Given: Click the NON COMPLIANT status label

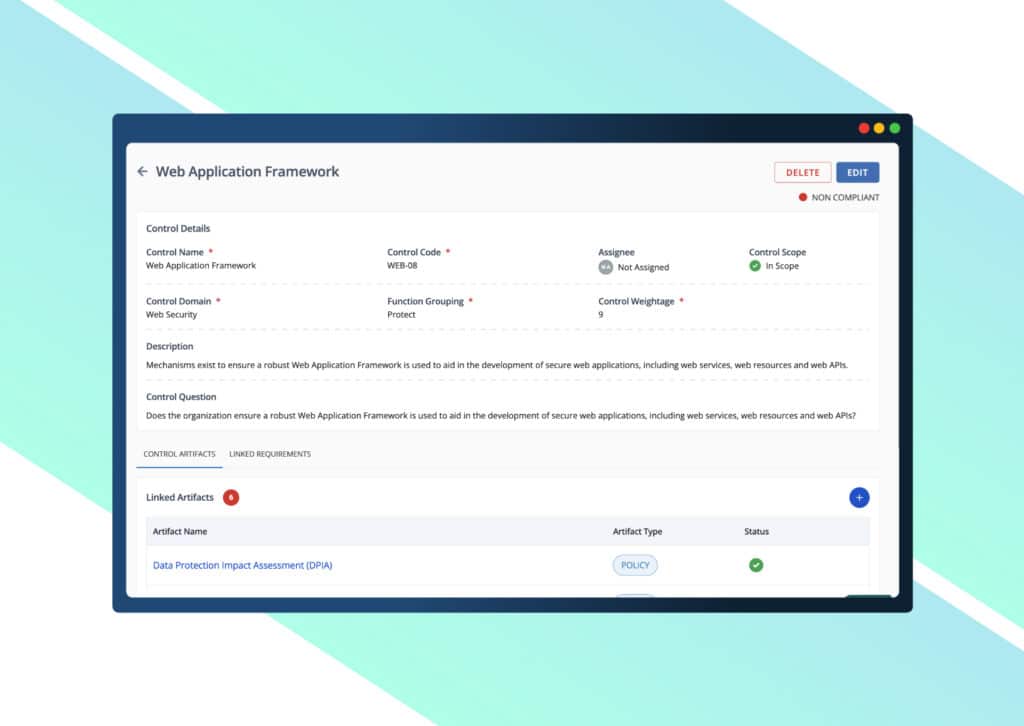Looking at the screenshot, I should pyautogui.click(x=845, y=197).
